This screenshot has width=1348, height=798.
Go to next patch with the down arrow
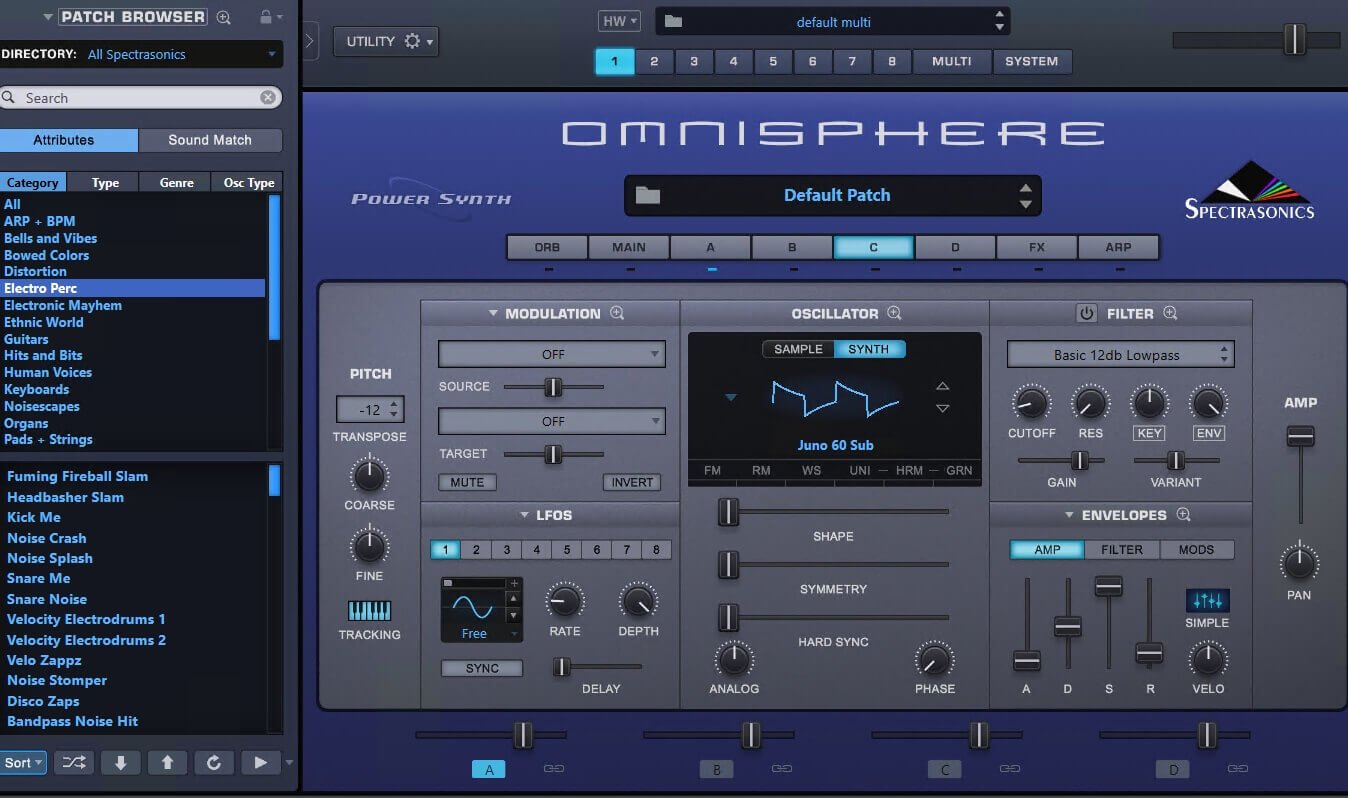[120, 763]
